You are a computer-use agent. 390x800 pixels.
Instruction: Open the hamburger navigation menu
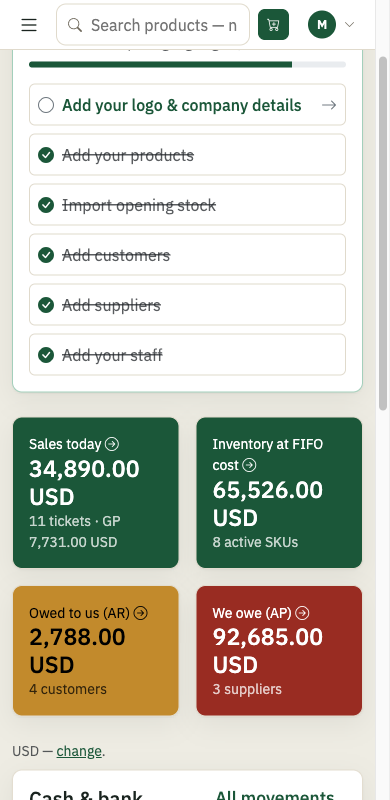(29, 25)
